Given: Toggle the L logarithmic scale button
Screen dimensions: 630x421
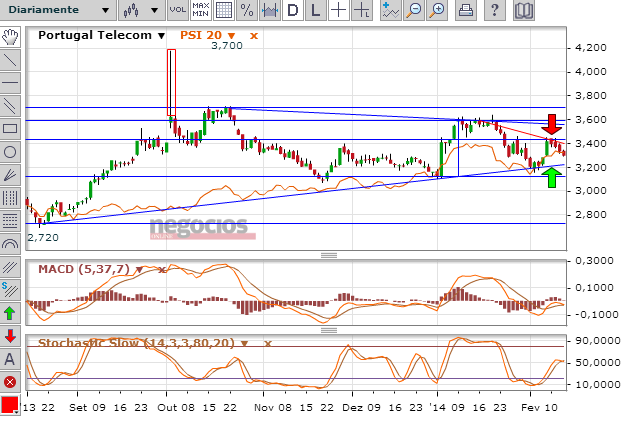Looking at the screenshot, I should pos(316,10).
